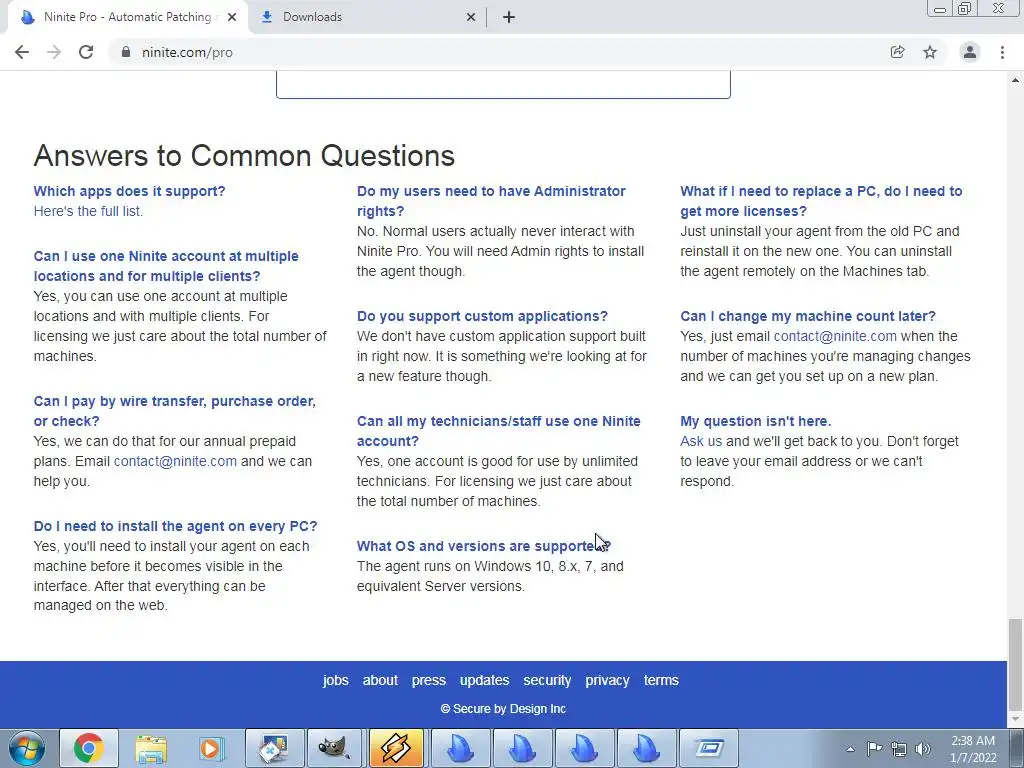Share this page icon in address bar
This screenshot has height=768, width=1024.
897,52
